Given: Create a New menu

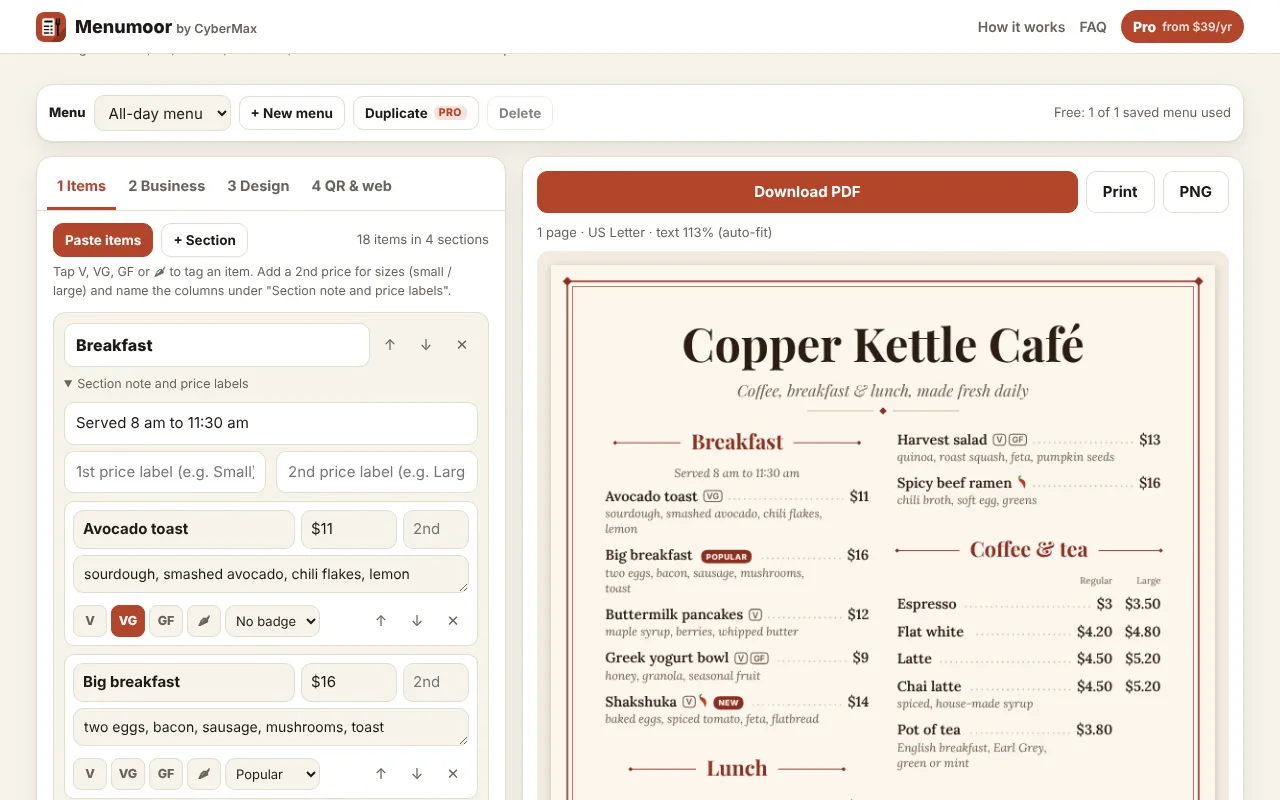Looking at the screenshot, I should coord(292,113).
